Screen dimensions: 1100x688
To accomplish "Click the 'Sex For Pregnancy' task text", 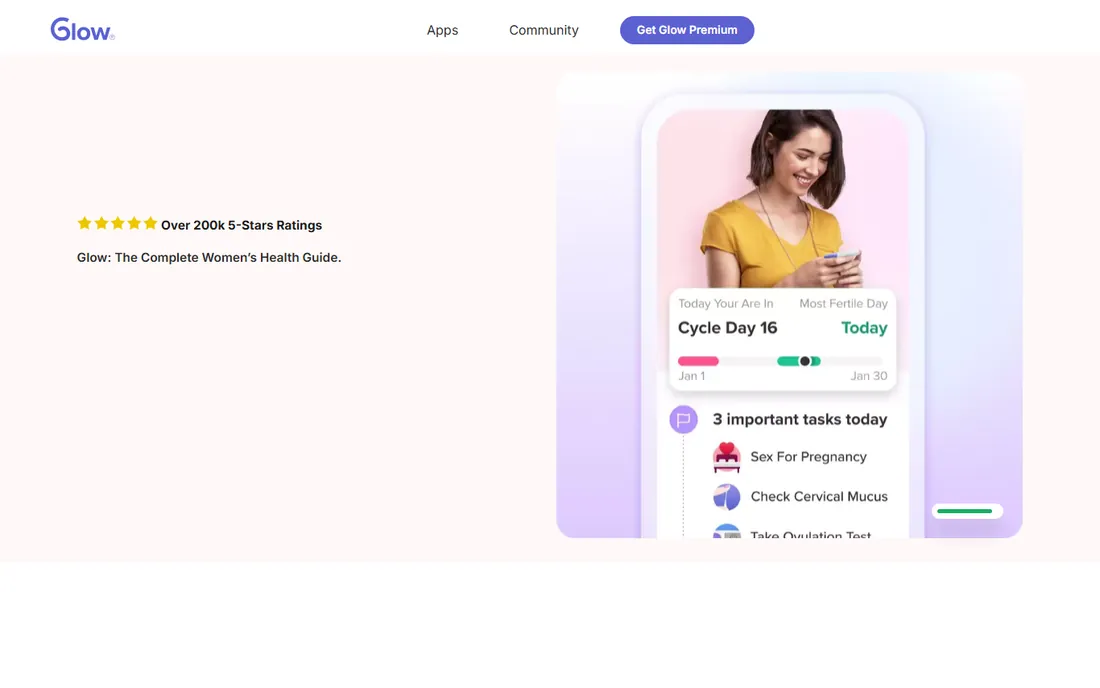I will click(808, 457).
